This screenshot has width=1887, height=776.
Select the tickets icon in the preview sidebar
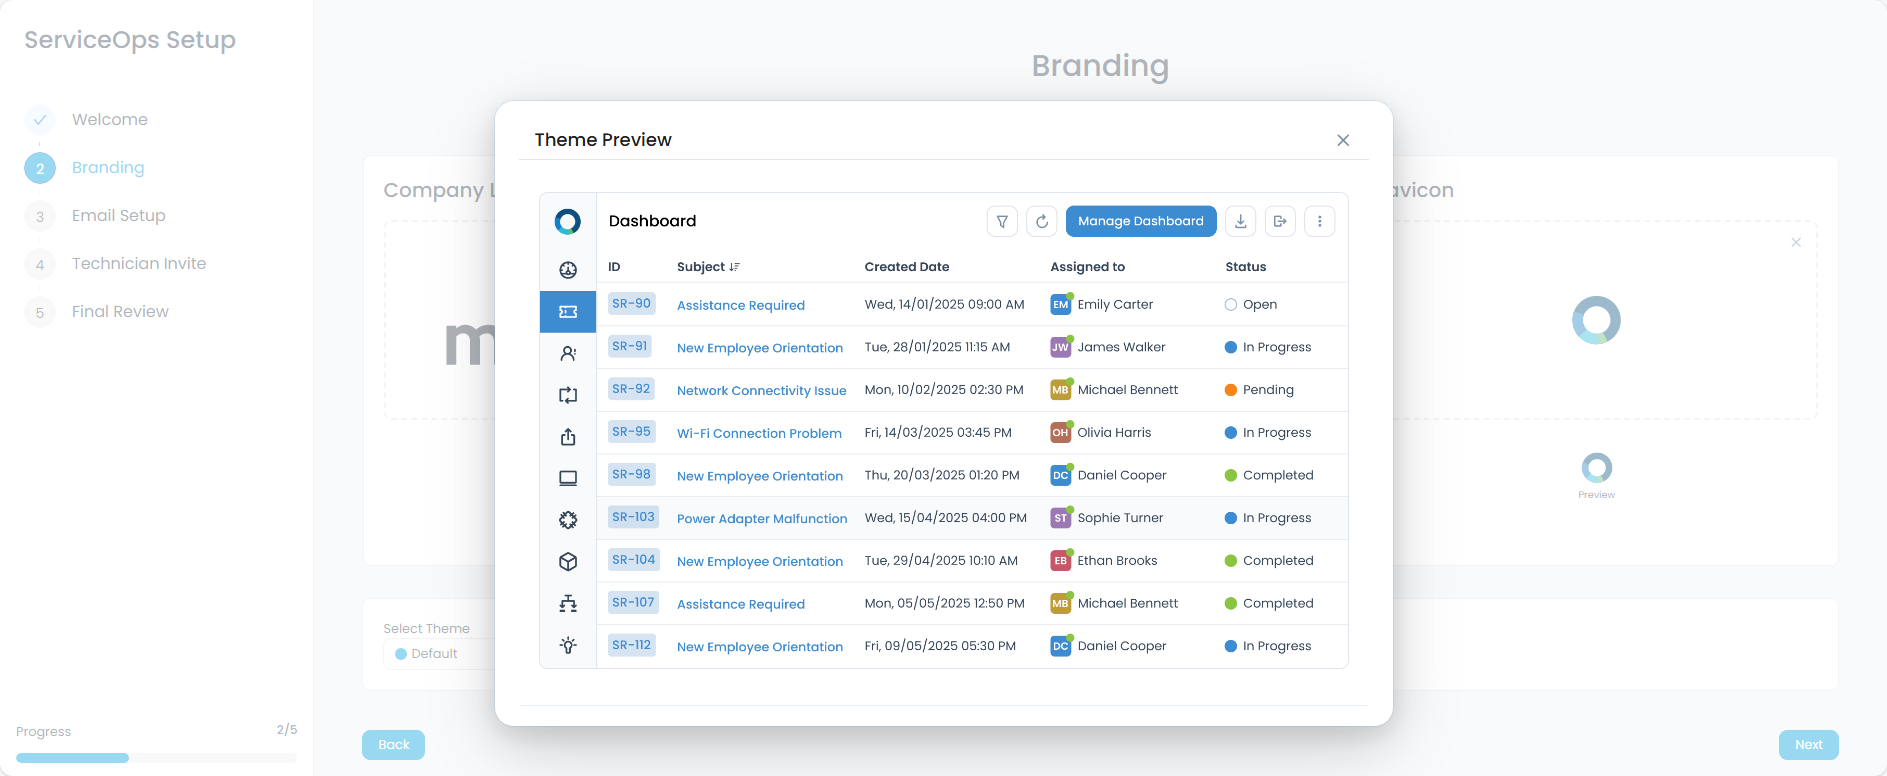pos(568,312)
